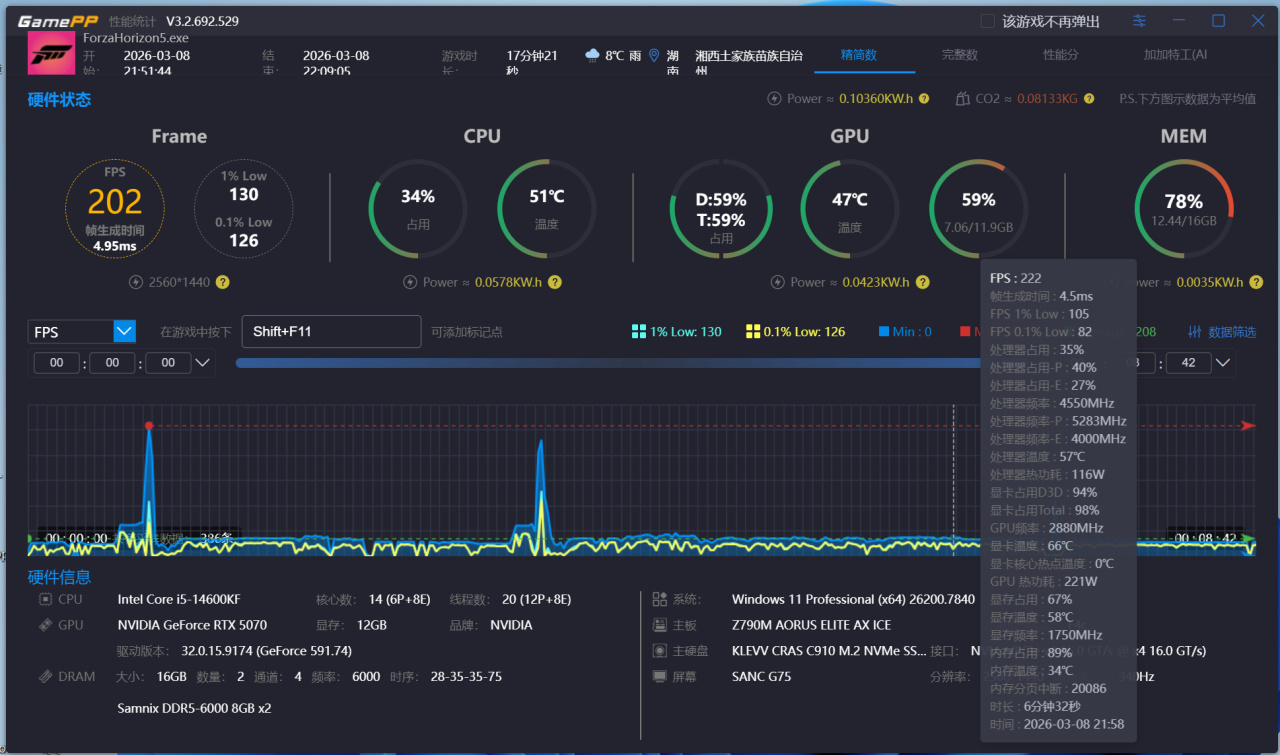Screen dimensions: 1280x755
Task: Click the bolt icon beside CPU Power
Action: pyautogui.click(x=410, y=282)
